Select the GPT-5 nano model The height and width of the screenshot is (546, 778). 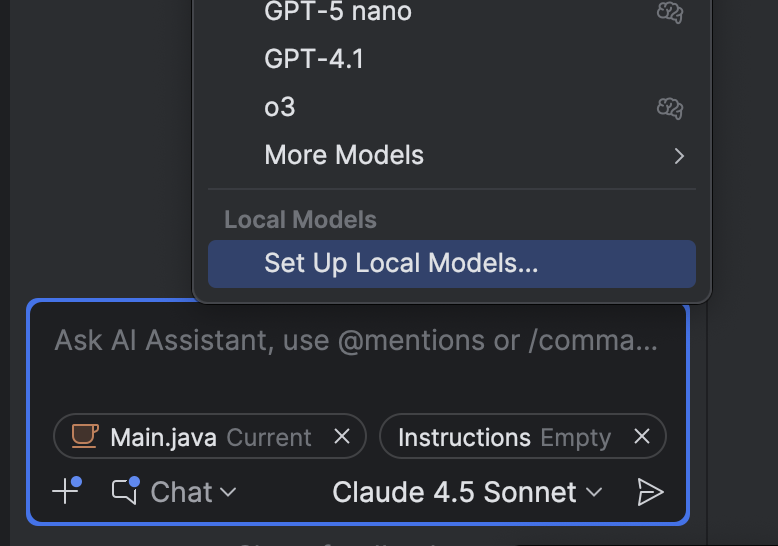337,13
